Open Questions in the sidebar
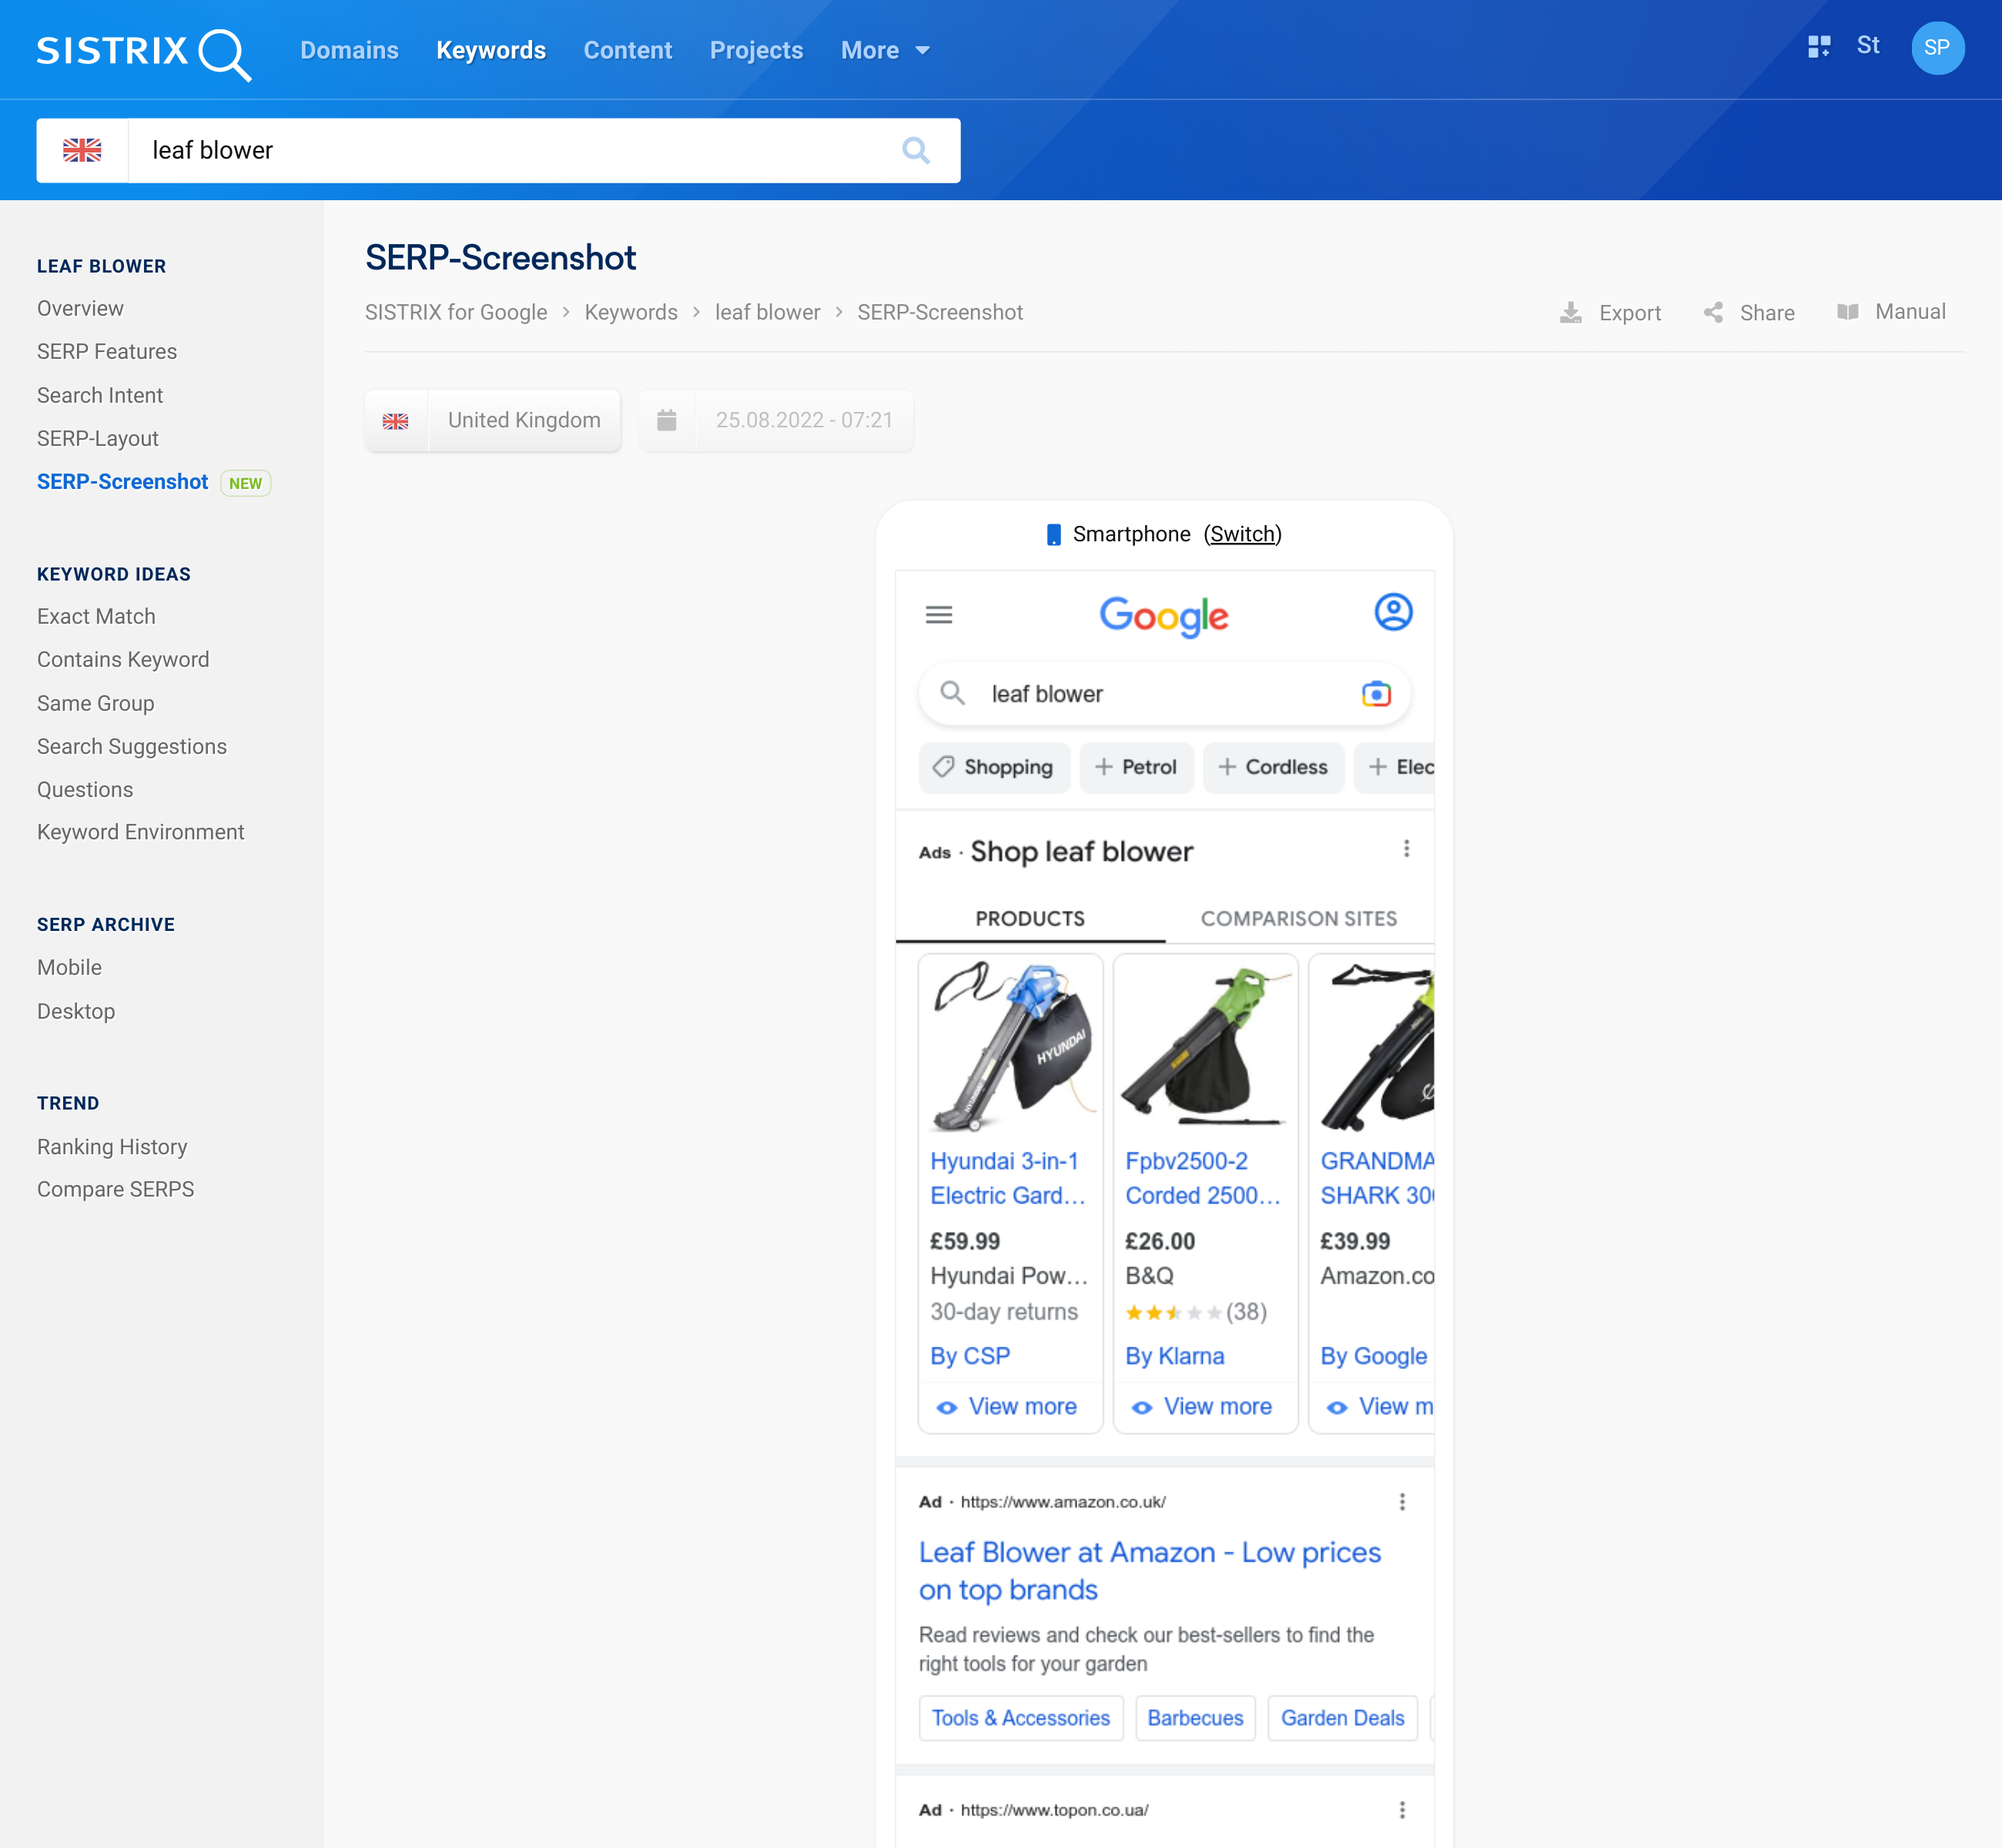 point(85,790)
